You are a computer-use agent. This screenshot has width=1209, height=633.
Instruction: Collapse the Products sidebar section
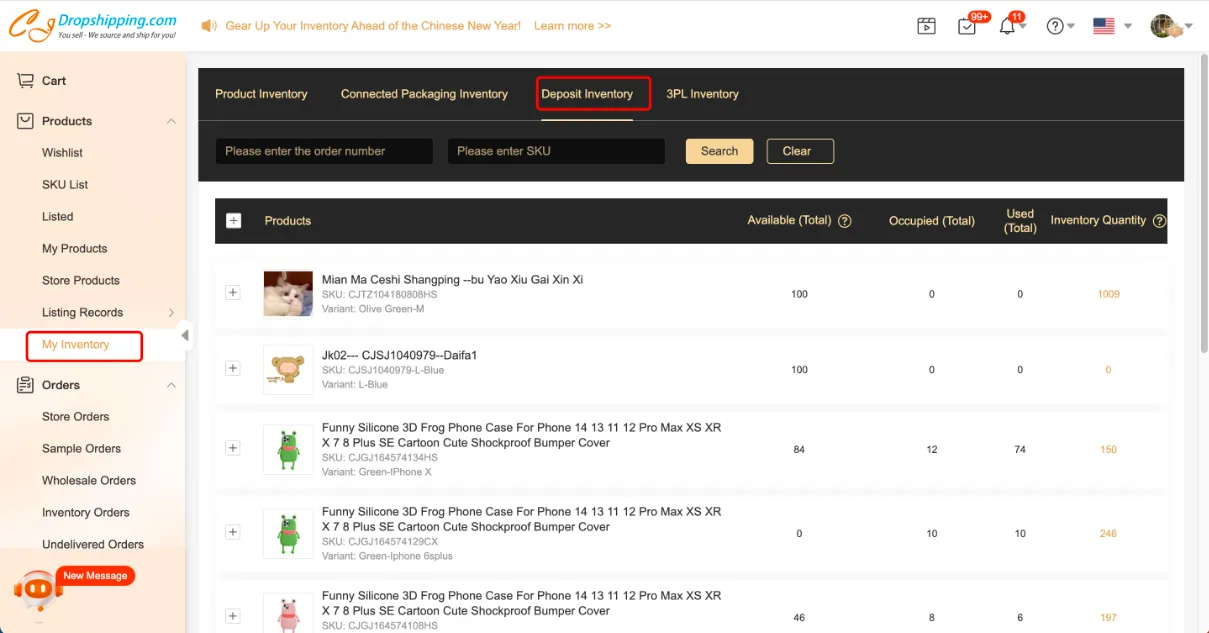pyautogui.click(x=171, y=121)
